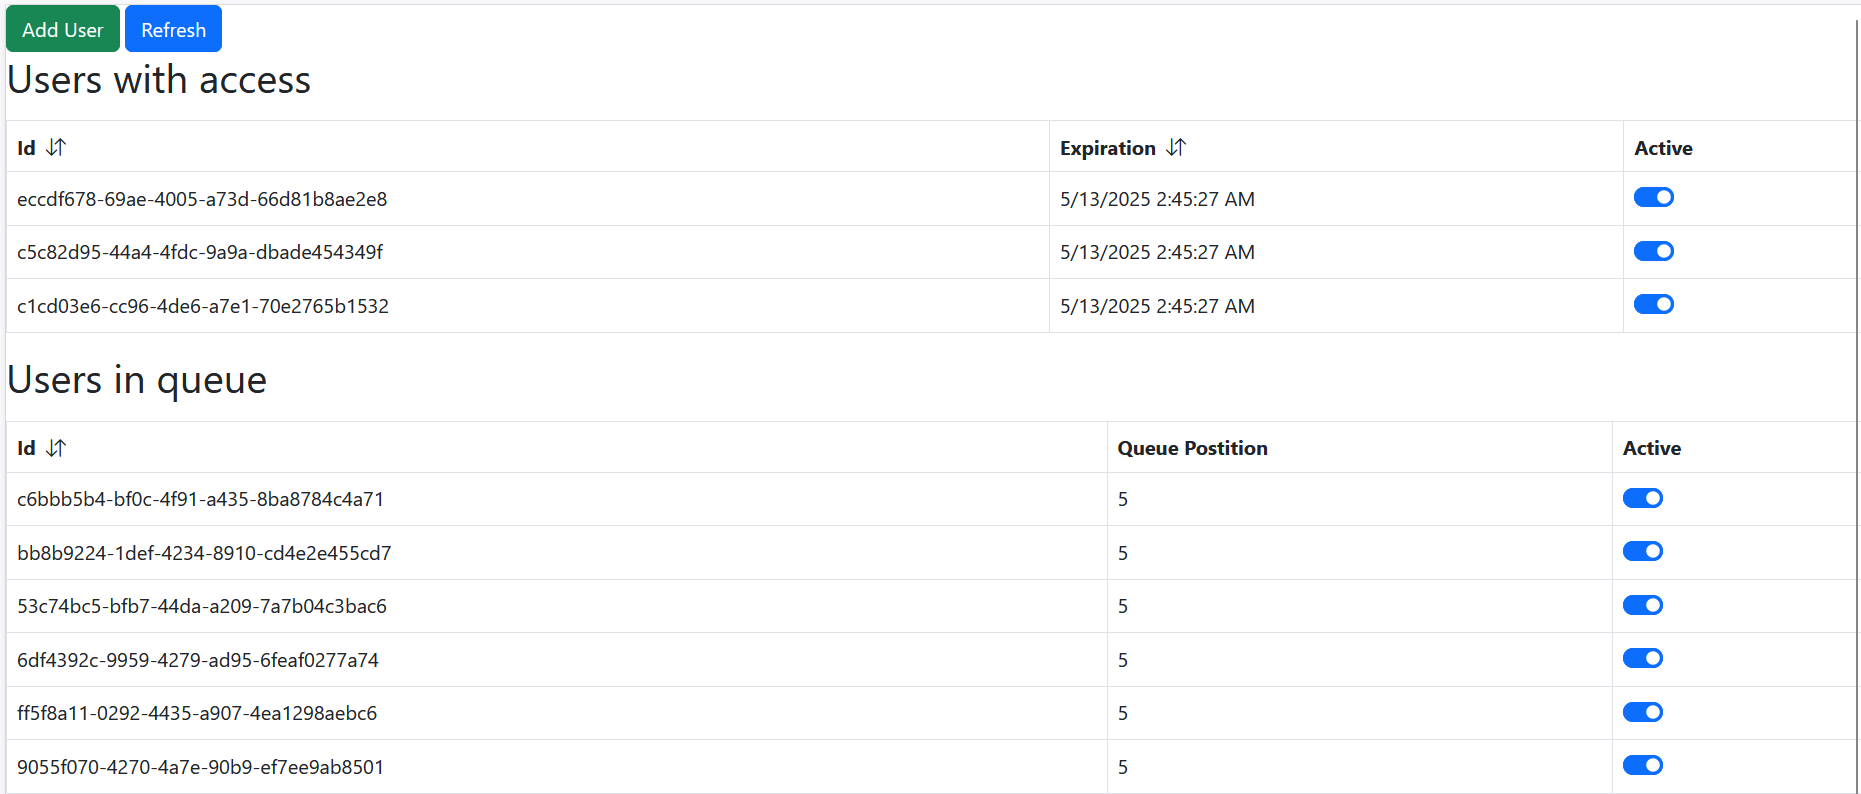1861x794 pixels.
Task: Turn off Active for user 9055f070
Action: click(1642, 766)
